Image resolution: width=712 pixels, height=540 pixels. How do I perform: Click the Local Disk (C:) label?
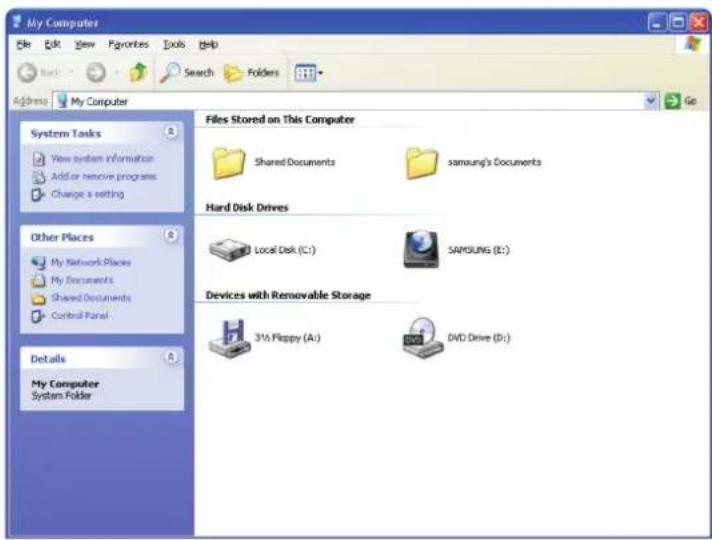(x=285, y=250)
